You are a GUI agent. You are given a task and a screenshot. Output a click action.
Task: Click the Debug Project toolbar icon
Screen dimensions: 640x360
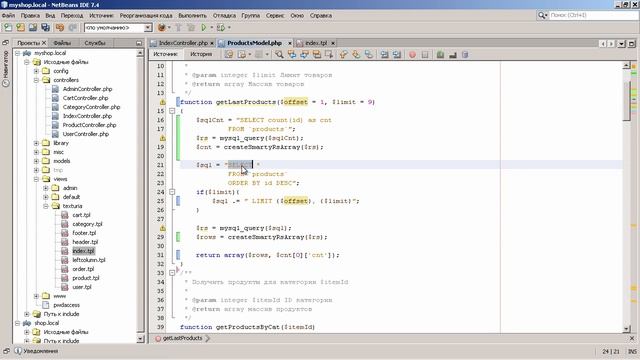[x=221, y=27]
